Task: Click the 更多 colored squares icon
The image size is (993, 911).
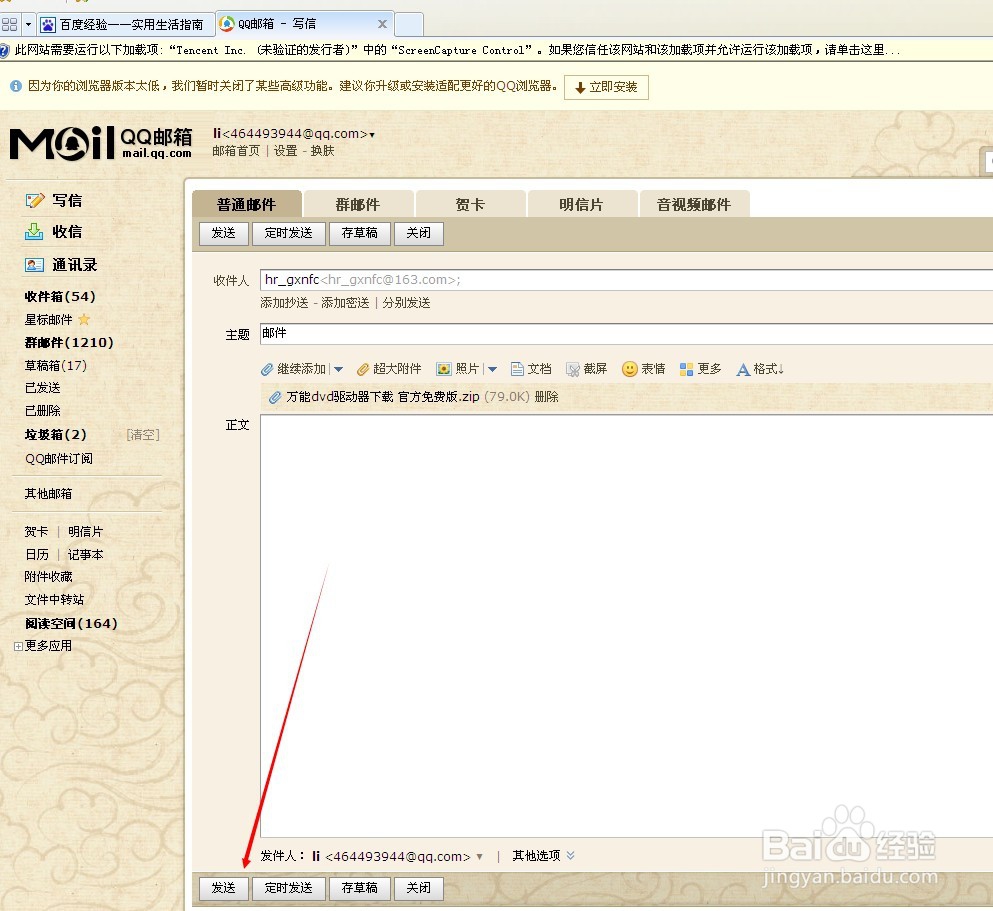Action: 686,369
